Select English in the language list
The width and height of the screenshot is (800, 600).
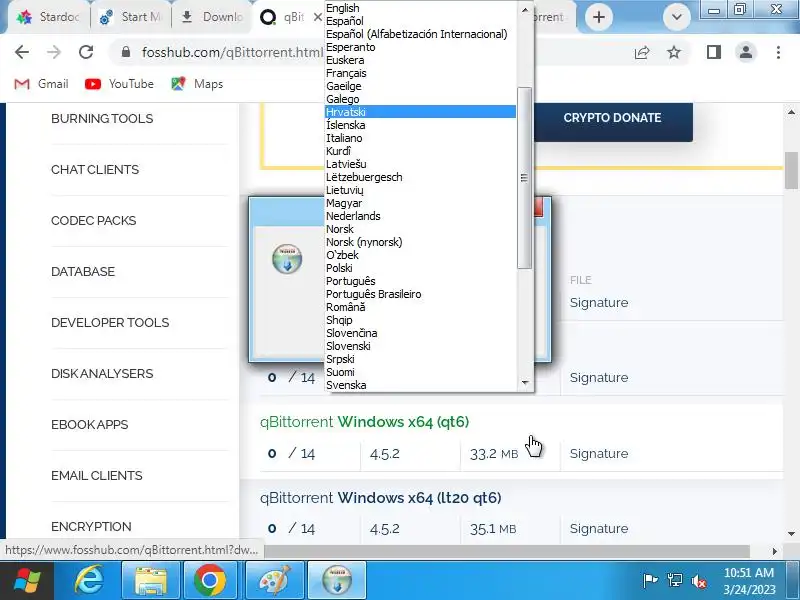pyautogui.click(x=420, y=8)
